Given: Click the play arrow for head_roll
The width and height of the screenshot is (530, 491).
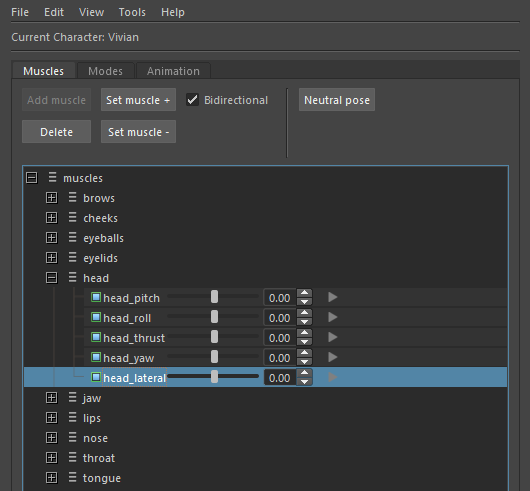Looking at the screenshot, I should point(333,317).
